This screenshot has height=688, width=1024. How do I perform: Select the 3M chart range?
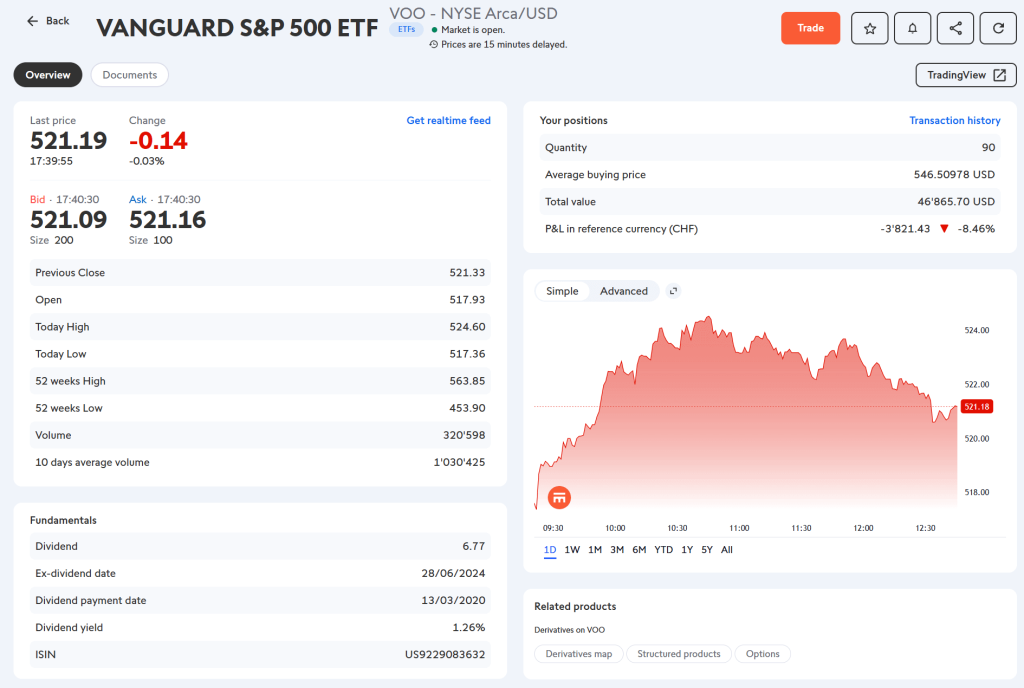pos(617,550)
